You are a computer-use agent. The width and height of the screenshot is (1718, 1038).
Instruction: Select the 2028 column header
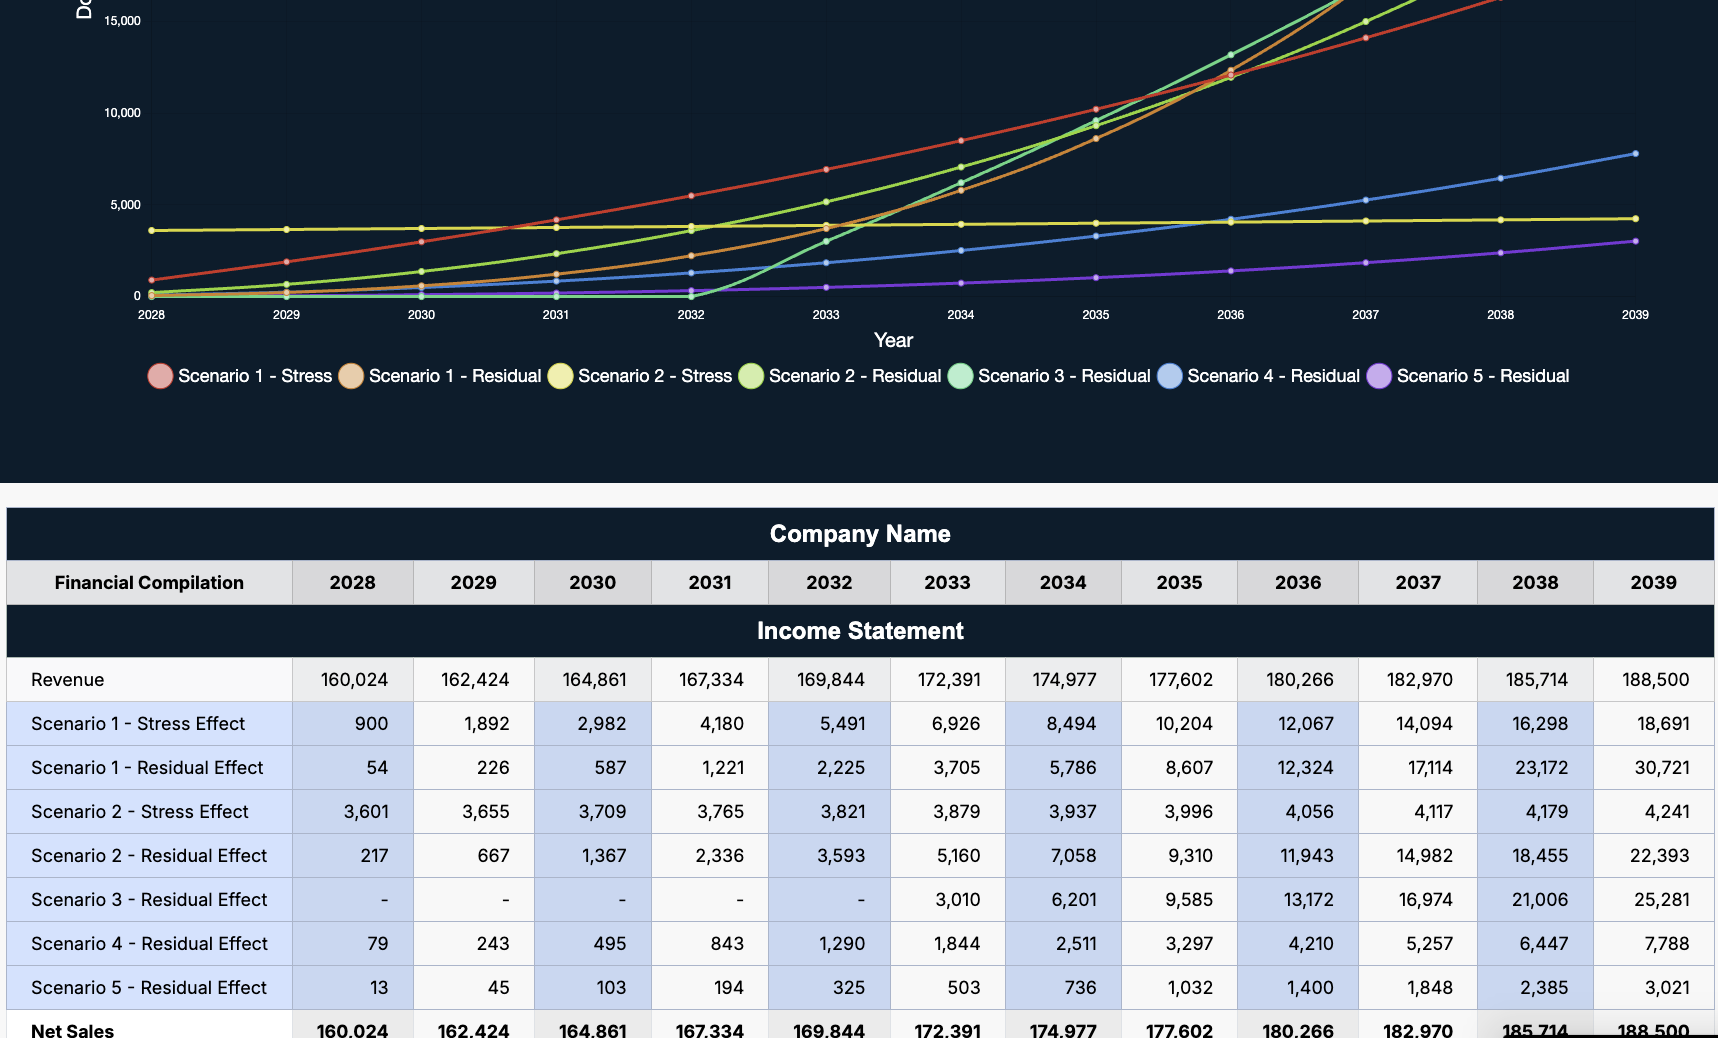352,582
